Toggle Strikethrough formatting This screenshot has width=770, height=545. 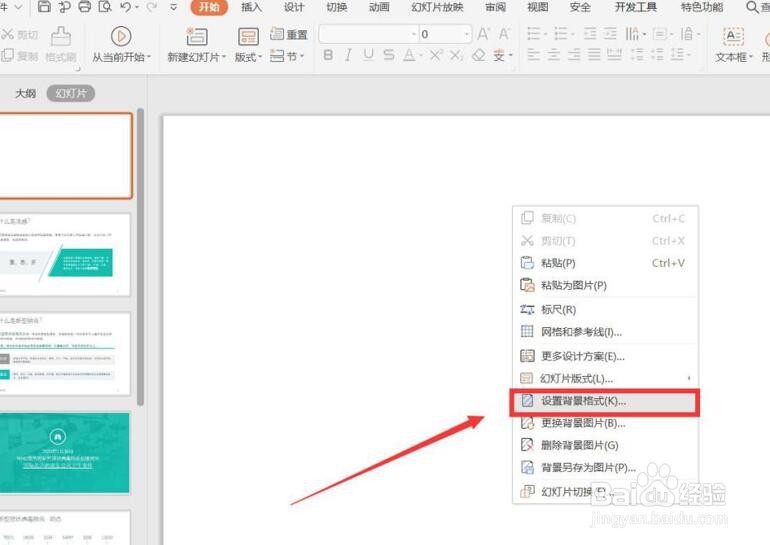click(388, 55)
